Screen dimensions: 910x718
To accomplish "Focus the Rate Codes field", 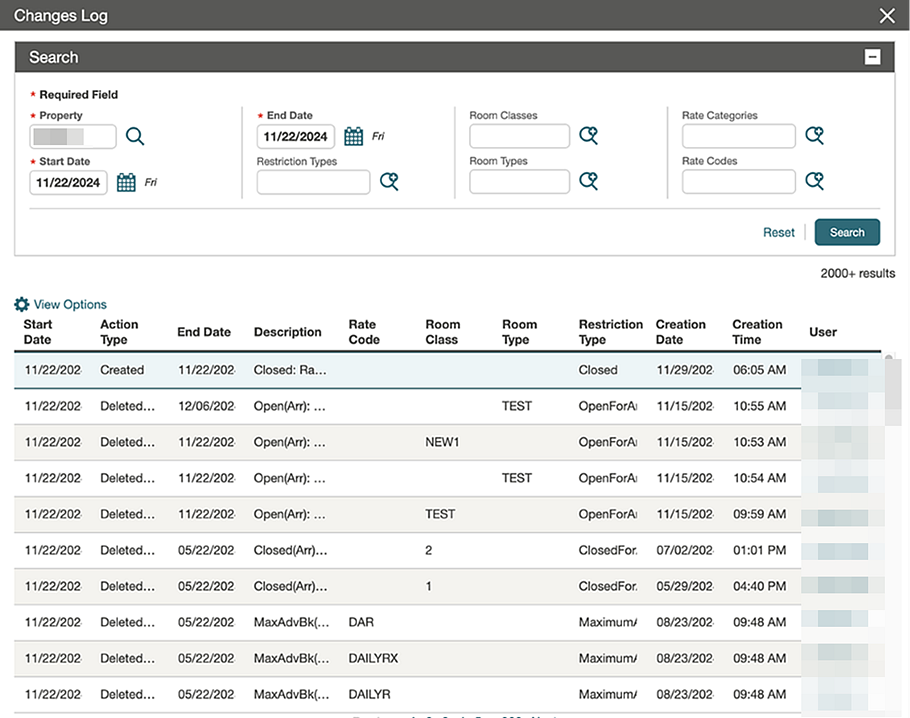I will point(739,181).
